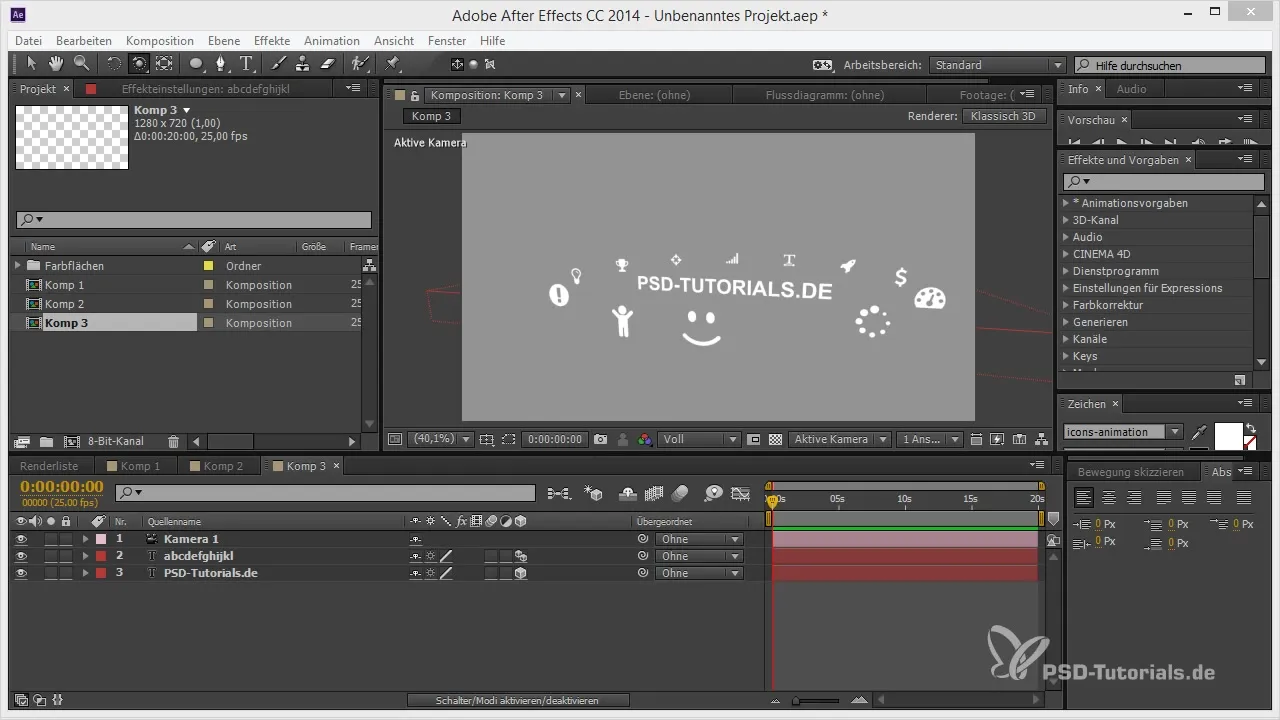Expand the Farbkorrektur effects category

click(1066, 305)
